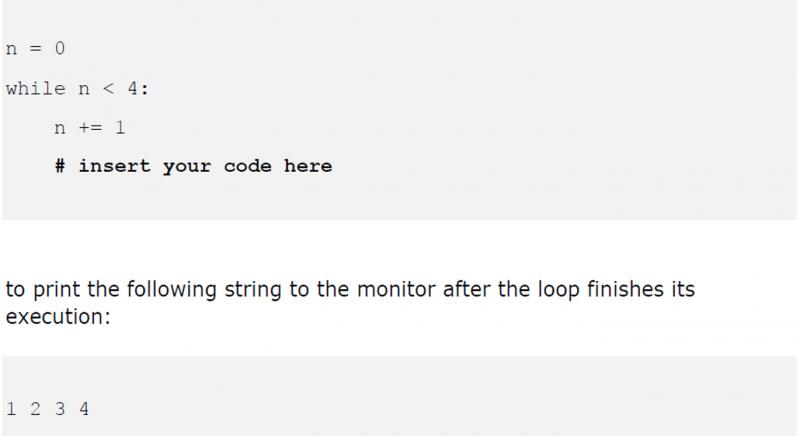Click the less-than sign in while condition

(108, 89)
